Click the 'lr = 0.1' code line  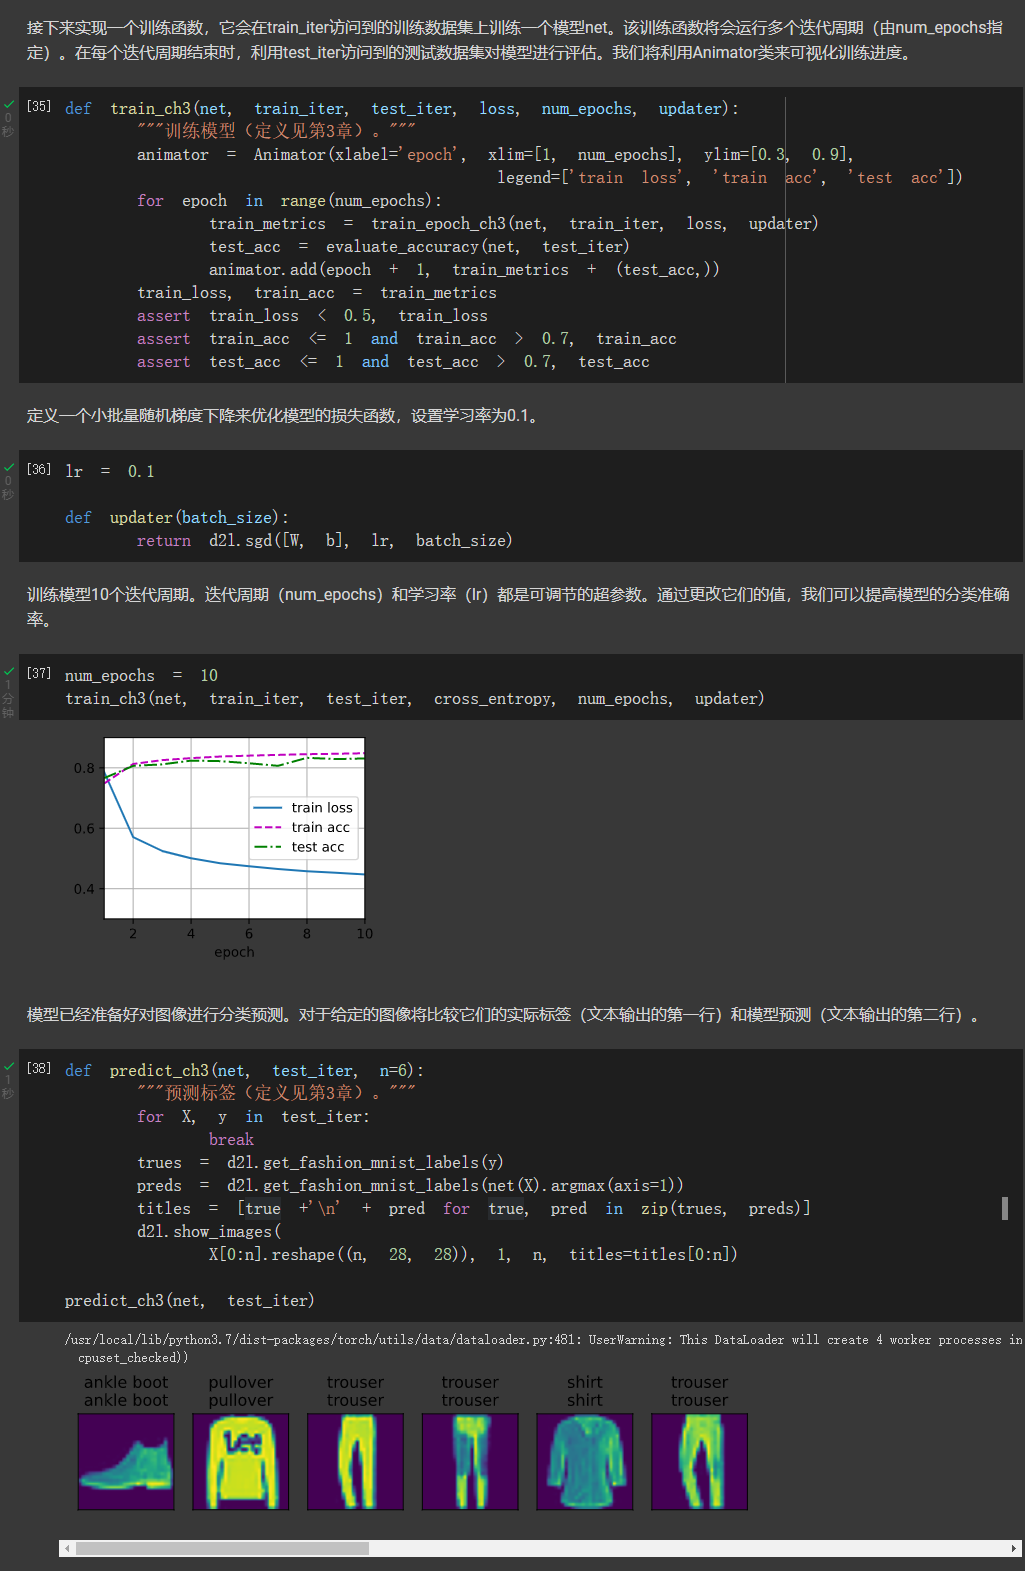coord(110,471)
